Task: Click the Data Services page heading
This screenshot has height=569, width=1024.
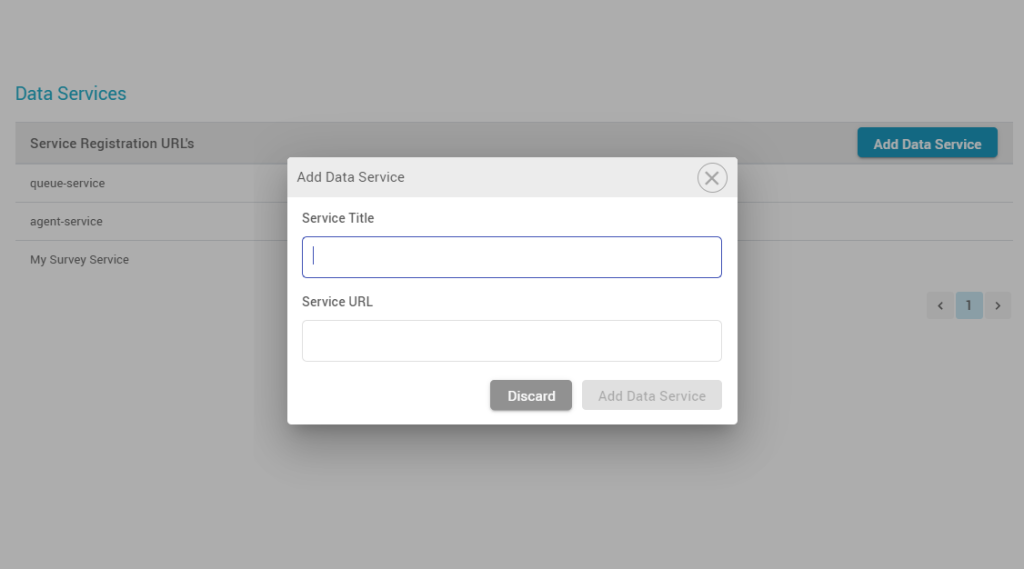Action: (71, 93)
